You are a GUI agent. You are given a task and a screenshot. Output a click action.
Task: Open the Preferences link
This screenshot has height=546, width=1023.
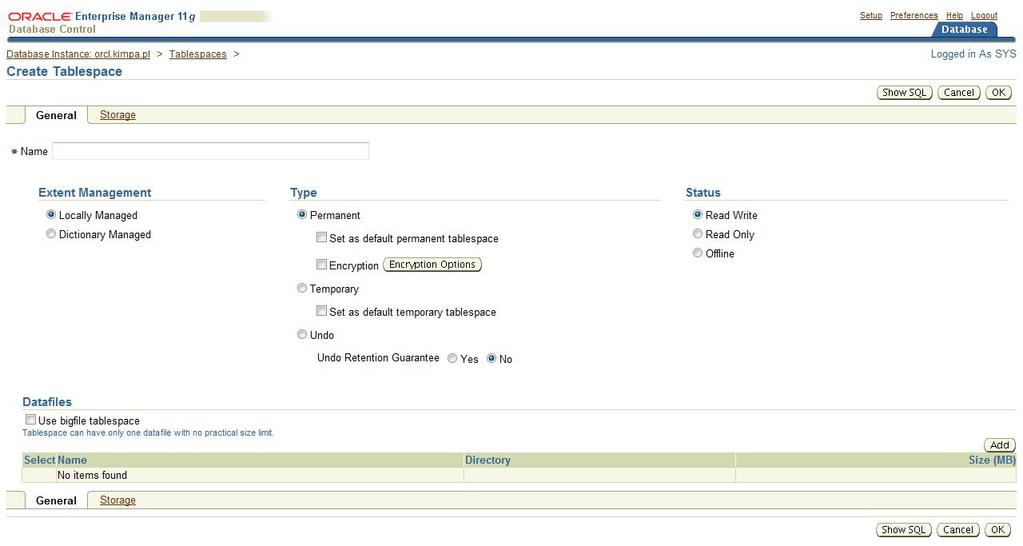tap(914, 16)
